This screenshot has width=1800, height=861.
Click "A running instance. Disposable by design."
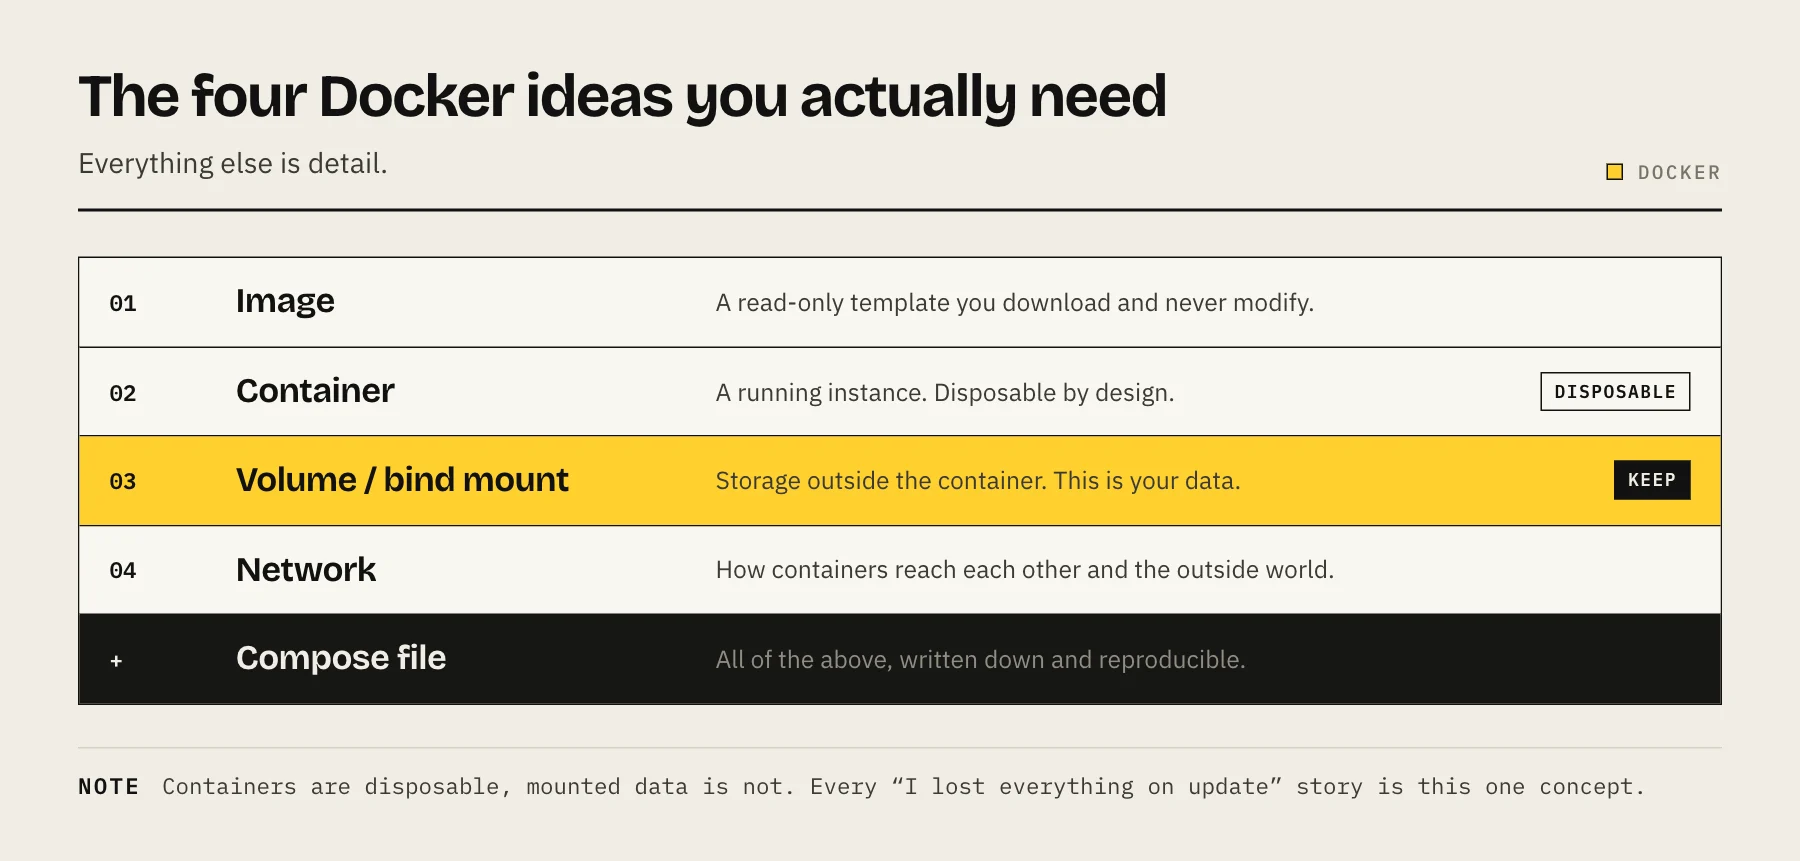(x=945, y=393)
